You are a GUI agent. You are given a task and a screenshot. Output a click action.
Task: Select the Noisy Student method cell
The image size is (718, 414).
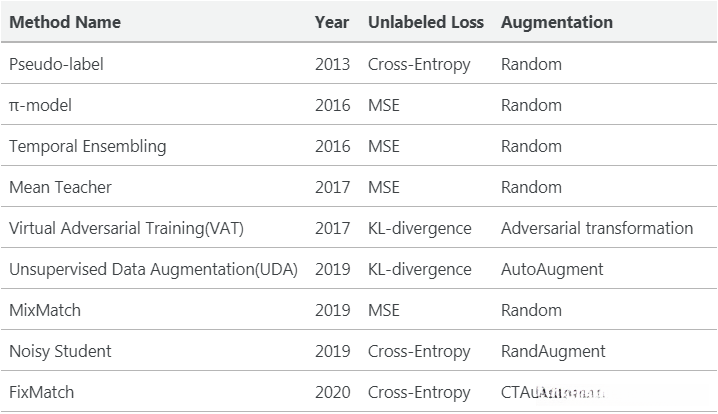(60, 351)
